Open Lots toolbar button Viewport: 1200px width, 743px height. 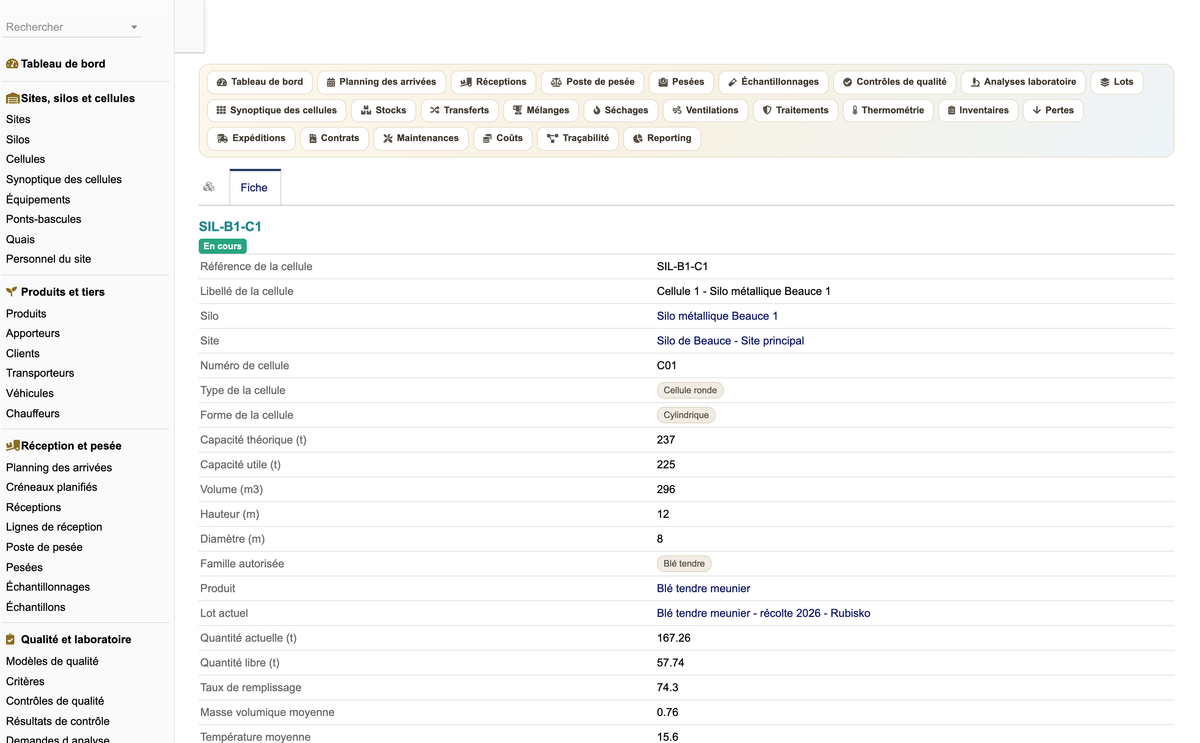pyautogui.click(x=1116, y=82)
